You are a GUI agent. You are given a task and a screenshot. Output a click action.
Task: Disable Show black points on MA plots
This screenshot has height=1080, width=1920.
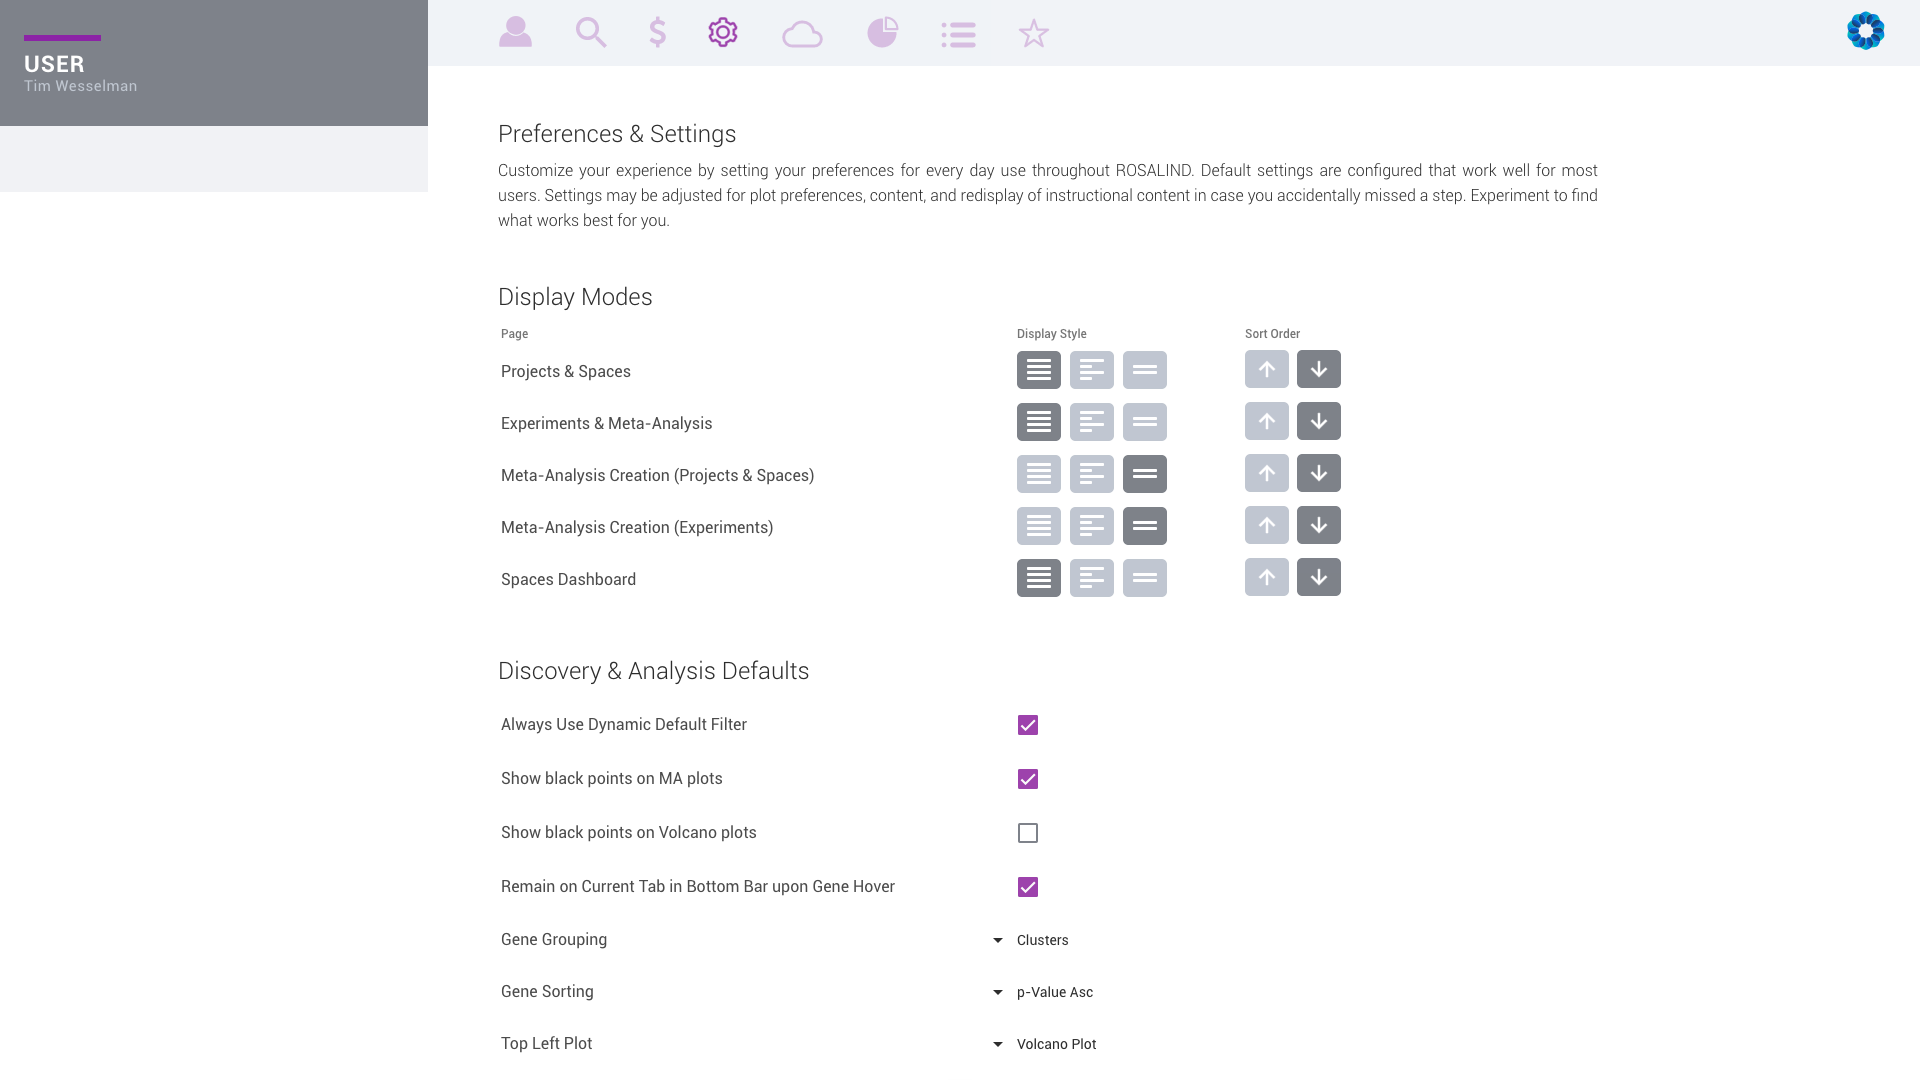1027,778
